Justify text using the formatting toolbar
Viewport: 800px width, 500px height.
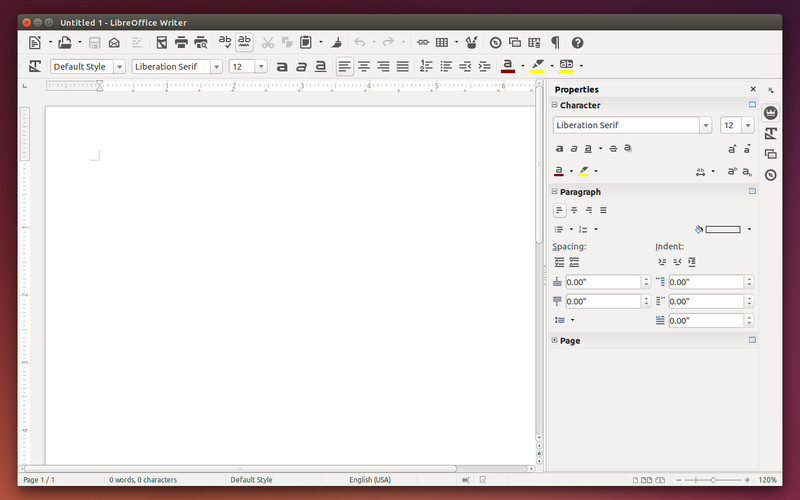(403, 66)
